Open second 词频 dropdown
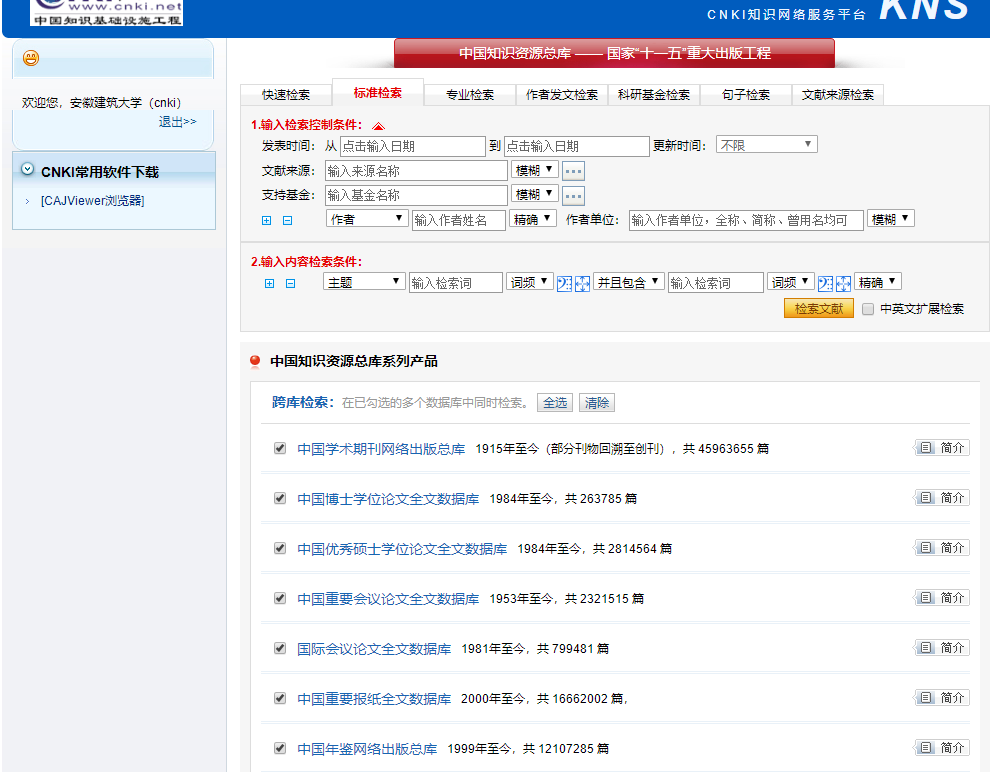The image size is (990, 772). (790, 282)
